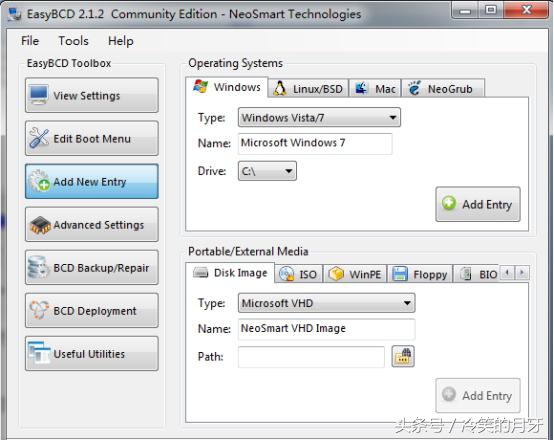
Task: Click the green plus icon on Add Entry
Action: (449, 203)
